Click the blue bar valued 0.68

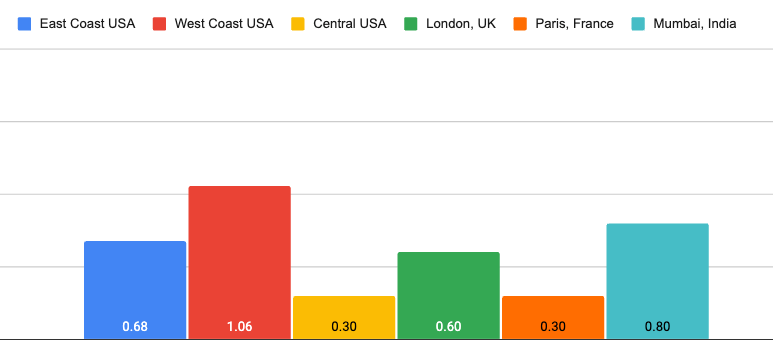pyautogui.click(x=135, y=290)
